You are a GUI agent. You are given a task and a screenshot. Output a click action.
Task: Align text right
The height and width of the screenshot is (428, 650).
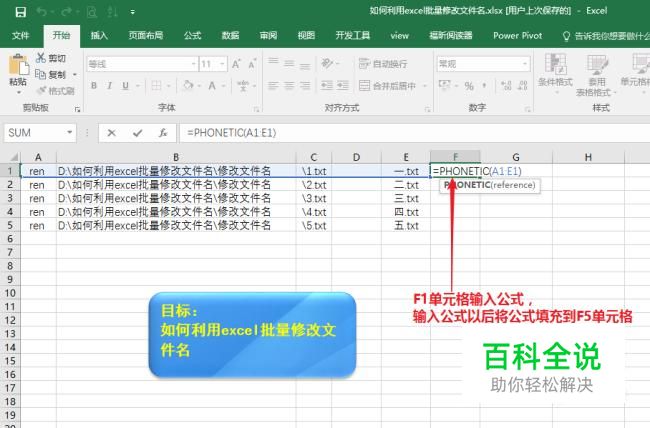(x=305, y=86)
